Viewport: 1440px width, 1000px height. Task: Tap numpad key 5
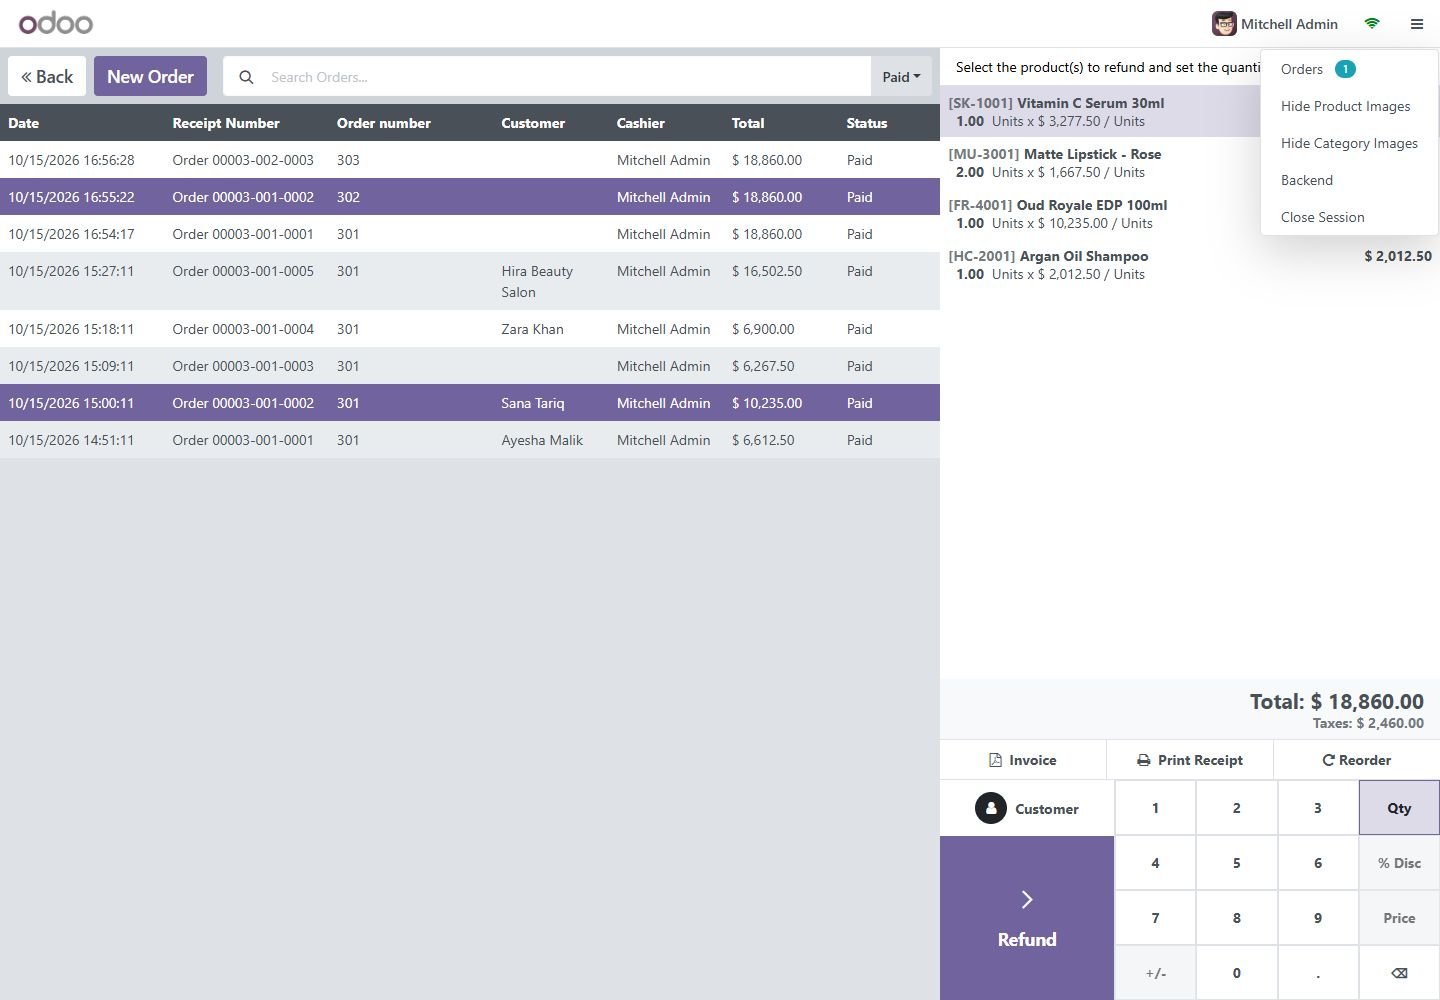point(1237,863)
